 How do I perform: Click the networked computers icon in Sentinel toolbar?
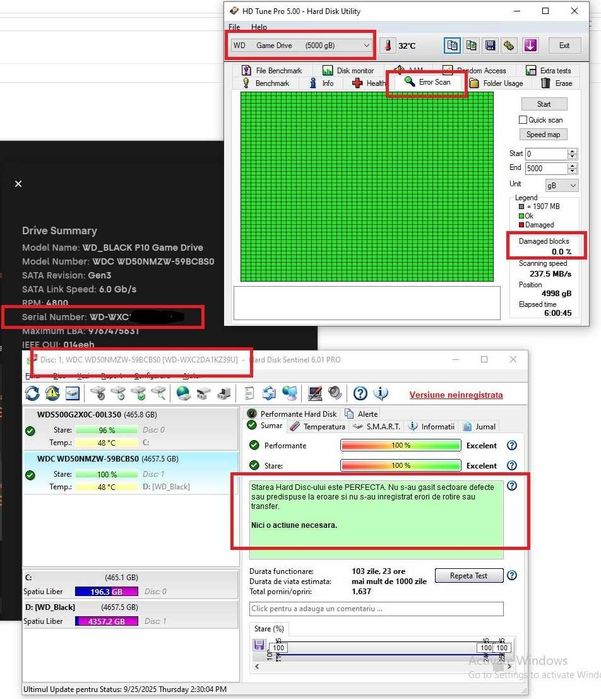(289, 393)
